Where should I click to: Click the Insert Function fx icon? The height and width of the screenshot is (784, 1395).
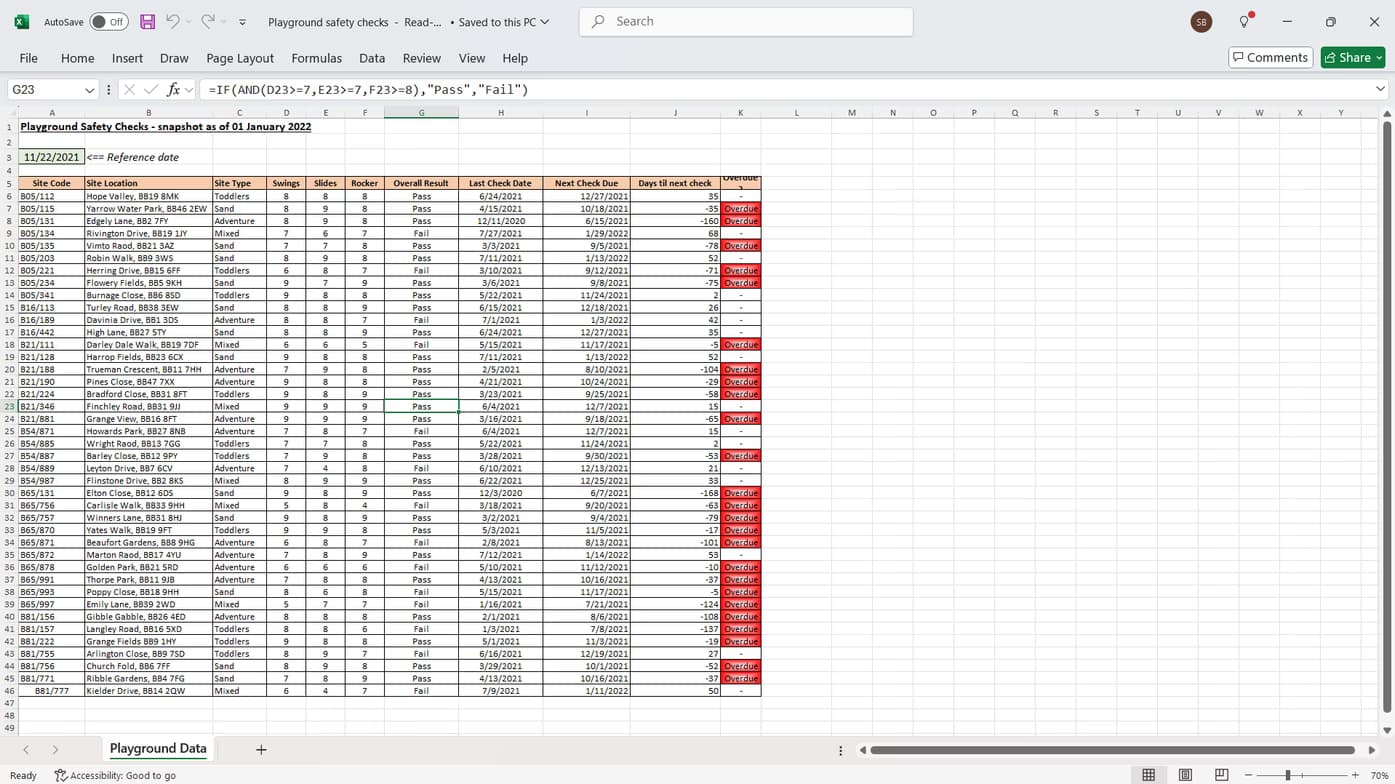(173, 90)
